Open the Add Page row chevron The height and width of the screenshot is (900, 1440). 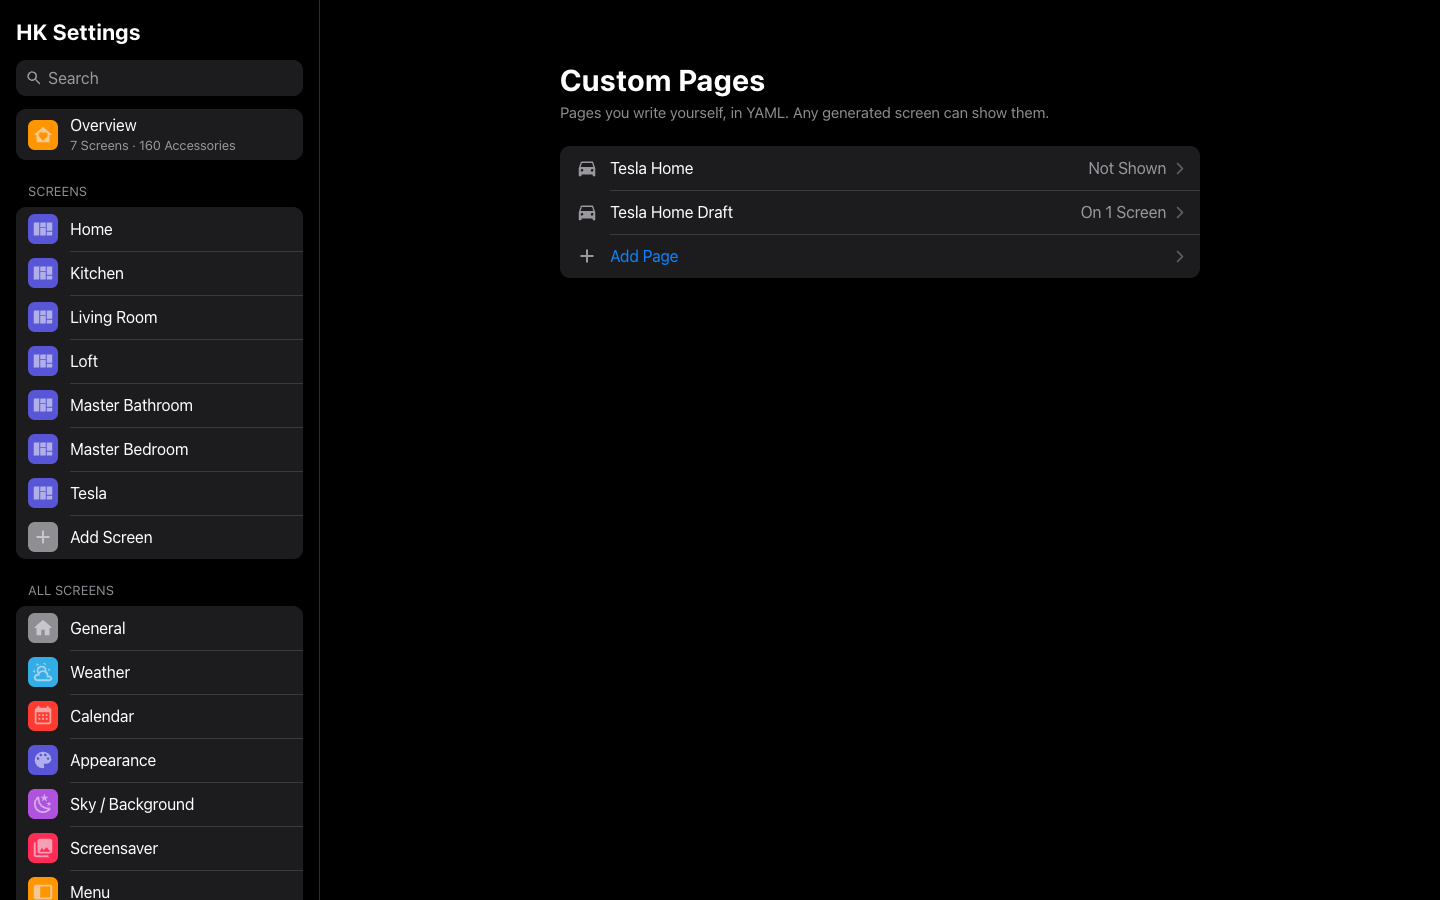point(1180,257)
